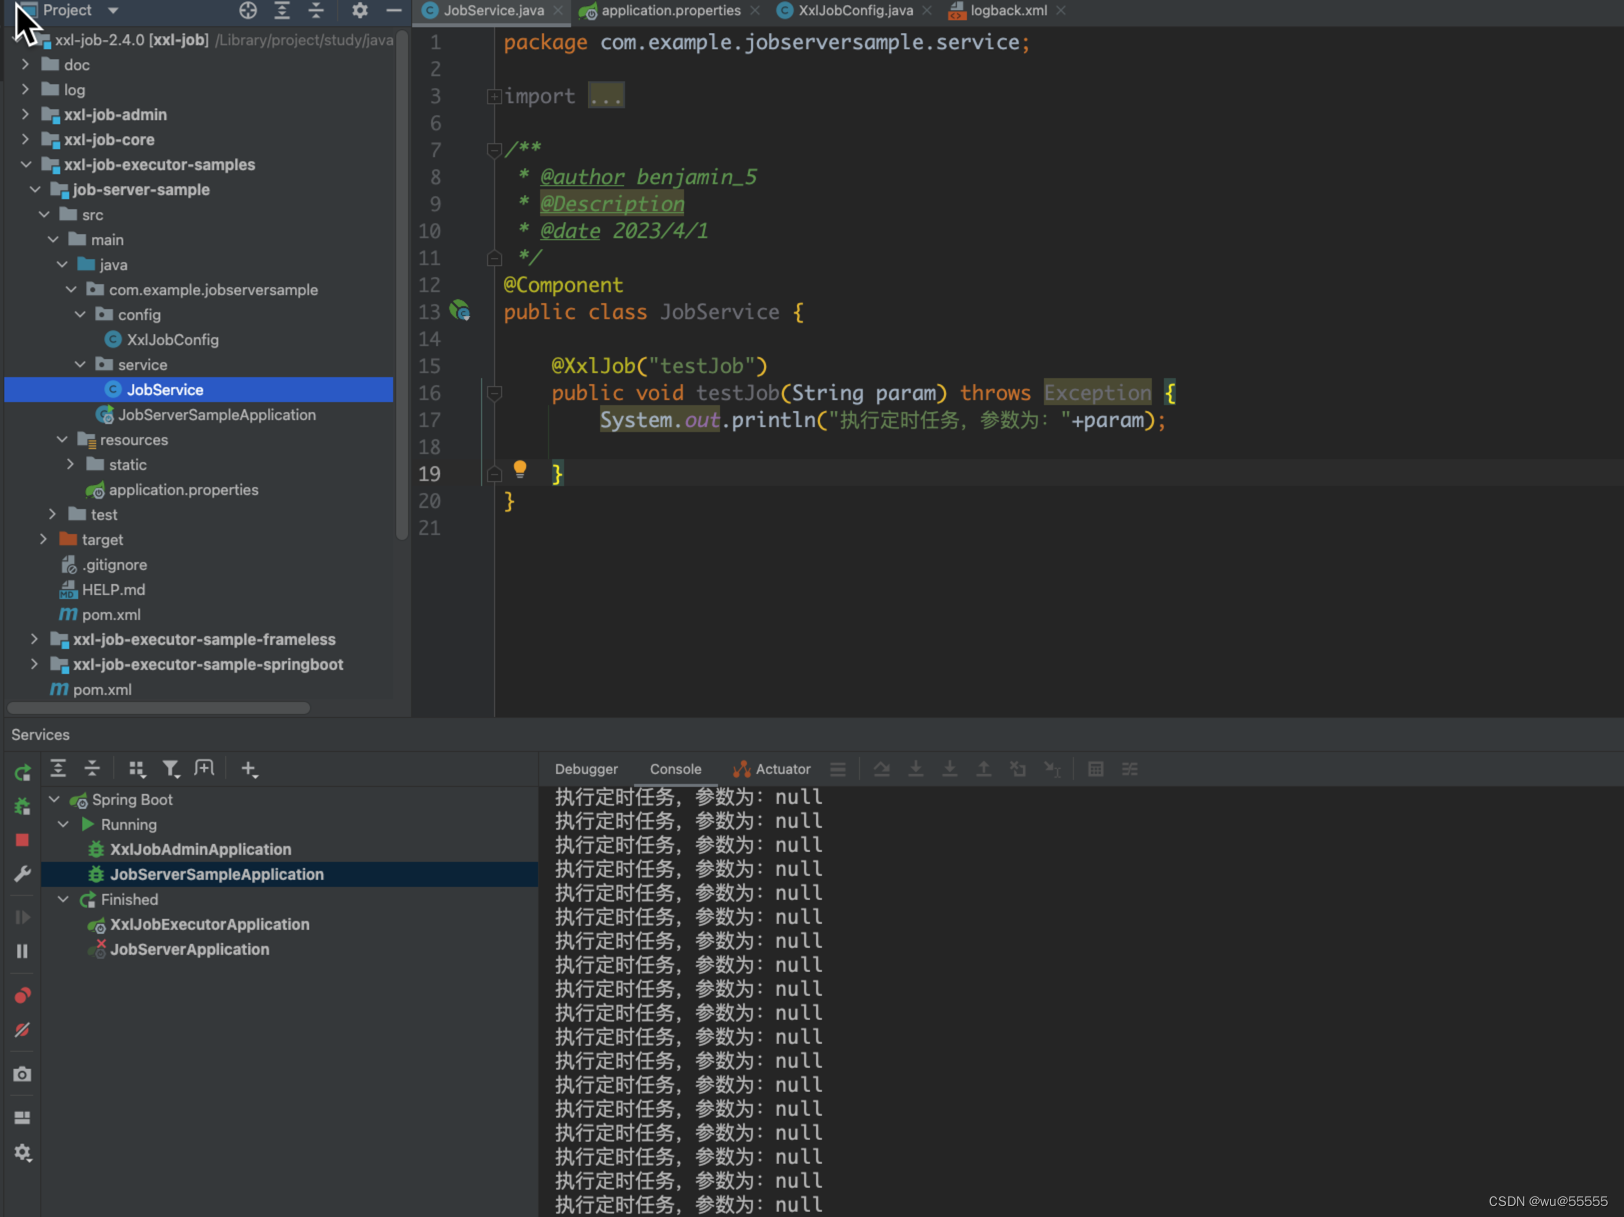1624x1217 pixels.
Task: Click Step Over icon in debugger toolbar
Action: (881, 769)
